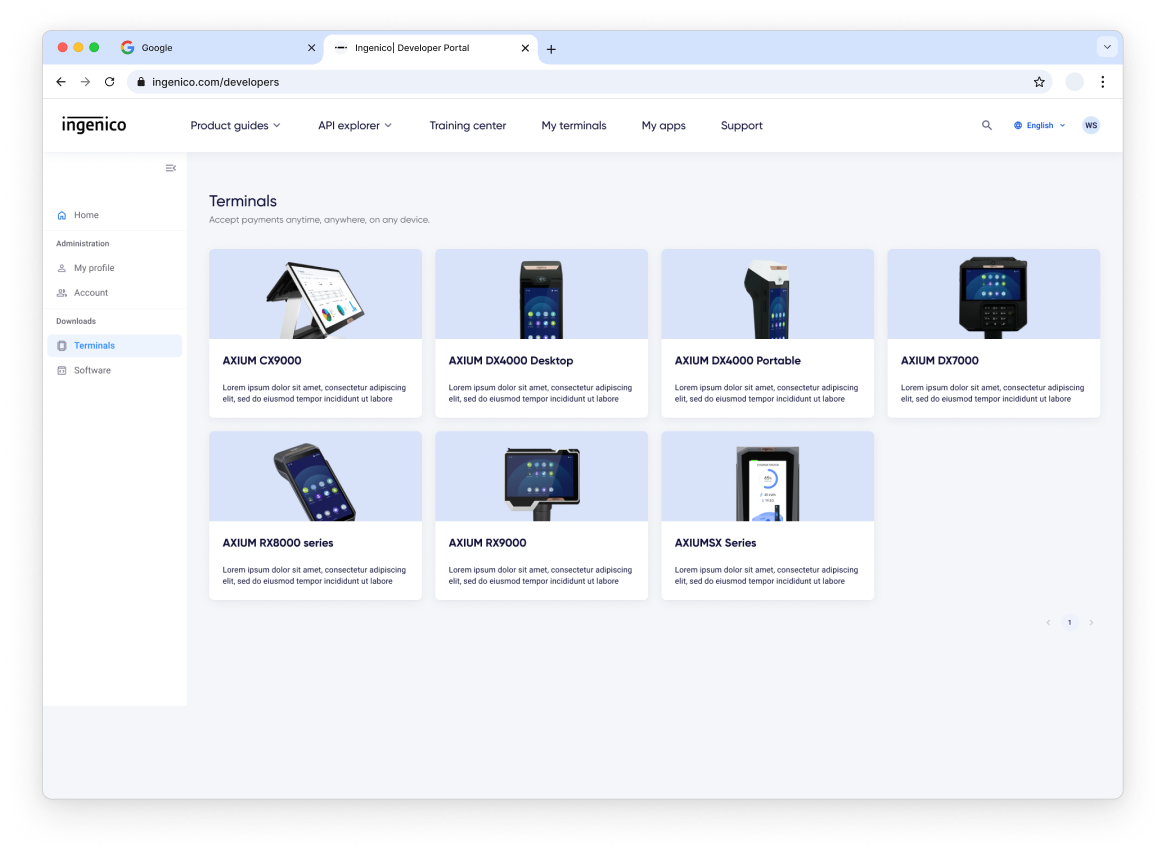This screenshot has height=854, width=1166.
Task: Click the search icon in the top navigation
Action: coord(987,125)
